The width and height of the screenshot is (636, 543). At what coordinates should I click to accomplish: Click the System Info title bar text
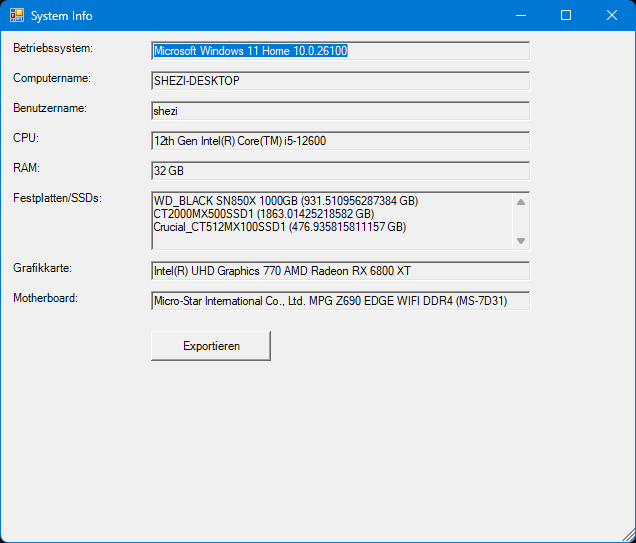coord(62,16)
